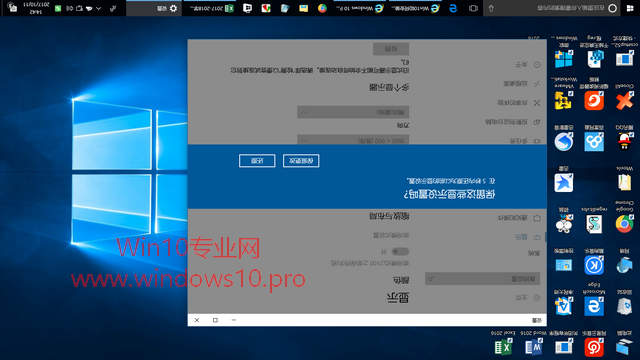Click the taskbar clock and date
This screenshot has width=640, height=360.
point(36,8)
